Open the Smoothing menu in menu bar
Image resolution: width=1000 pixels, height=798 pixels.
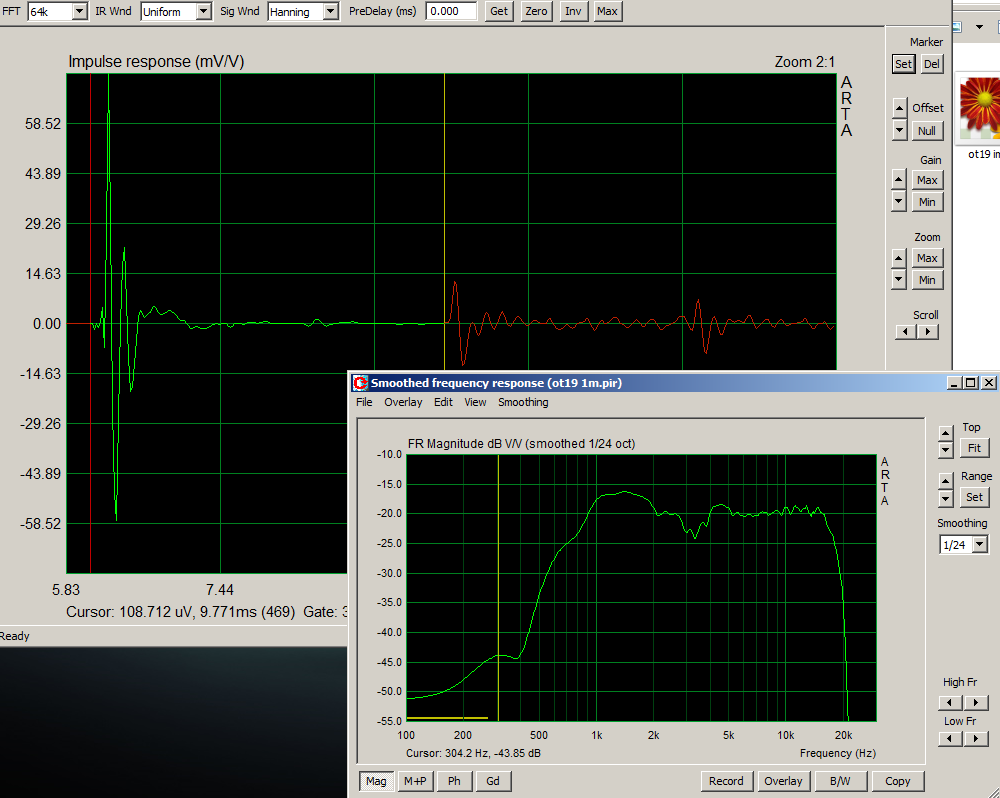(523, 402)
